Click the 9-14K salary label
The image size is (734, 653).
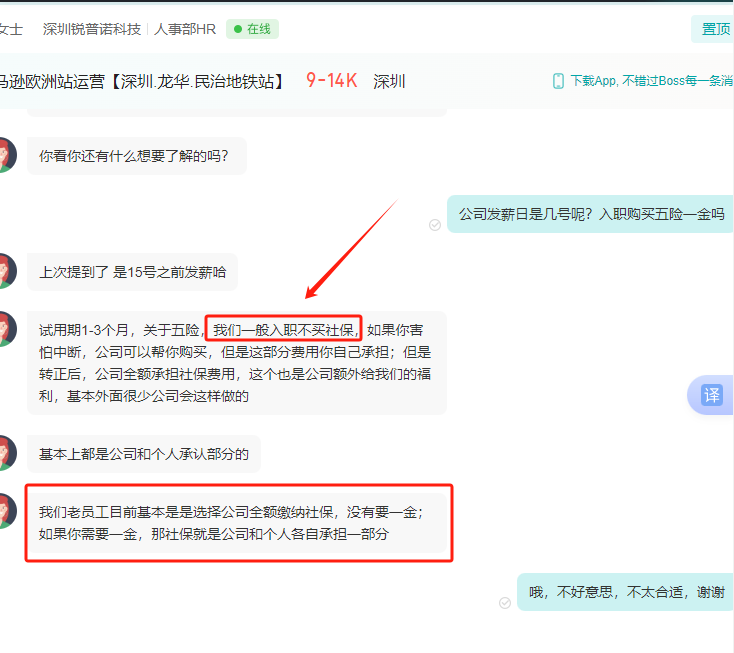(331, 81)
